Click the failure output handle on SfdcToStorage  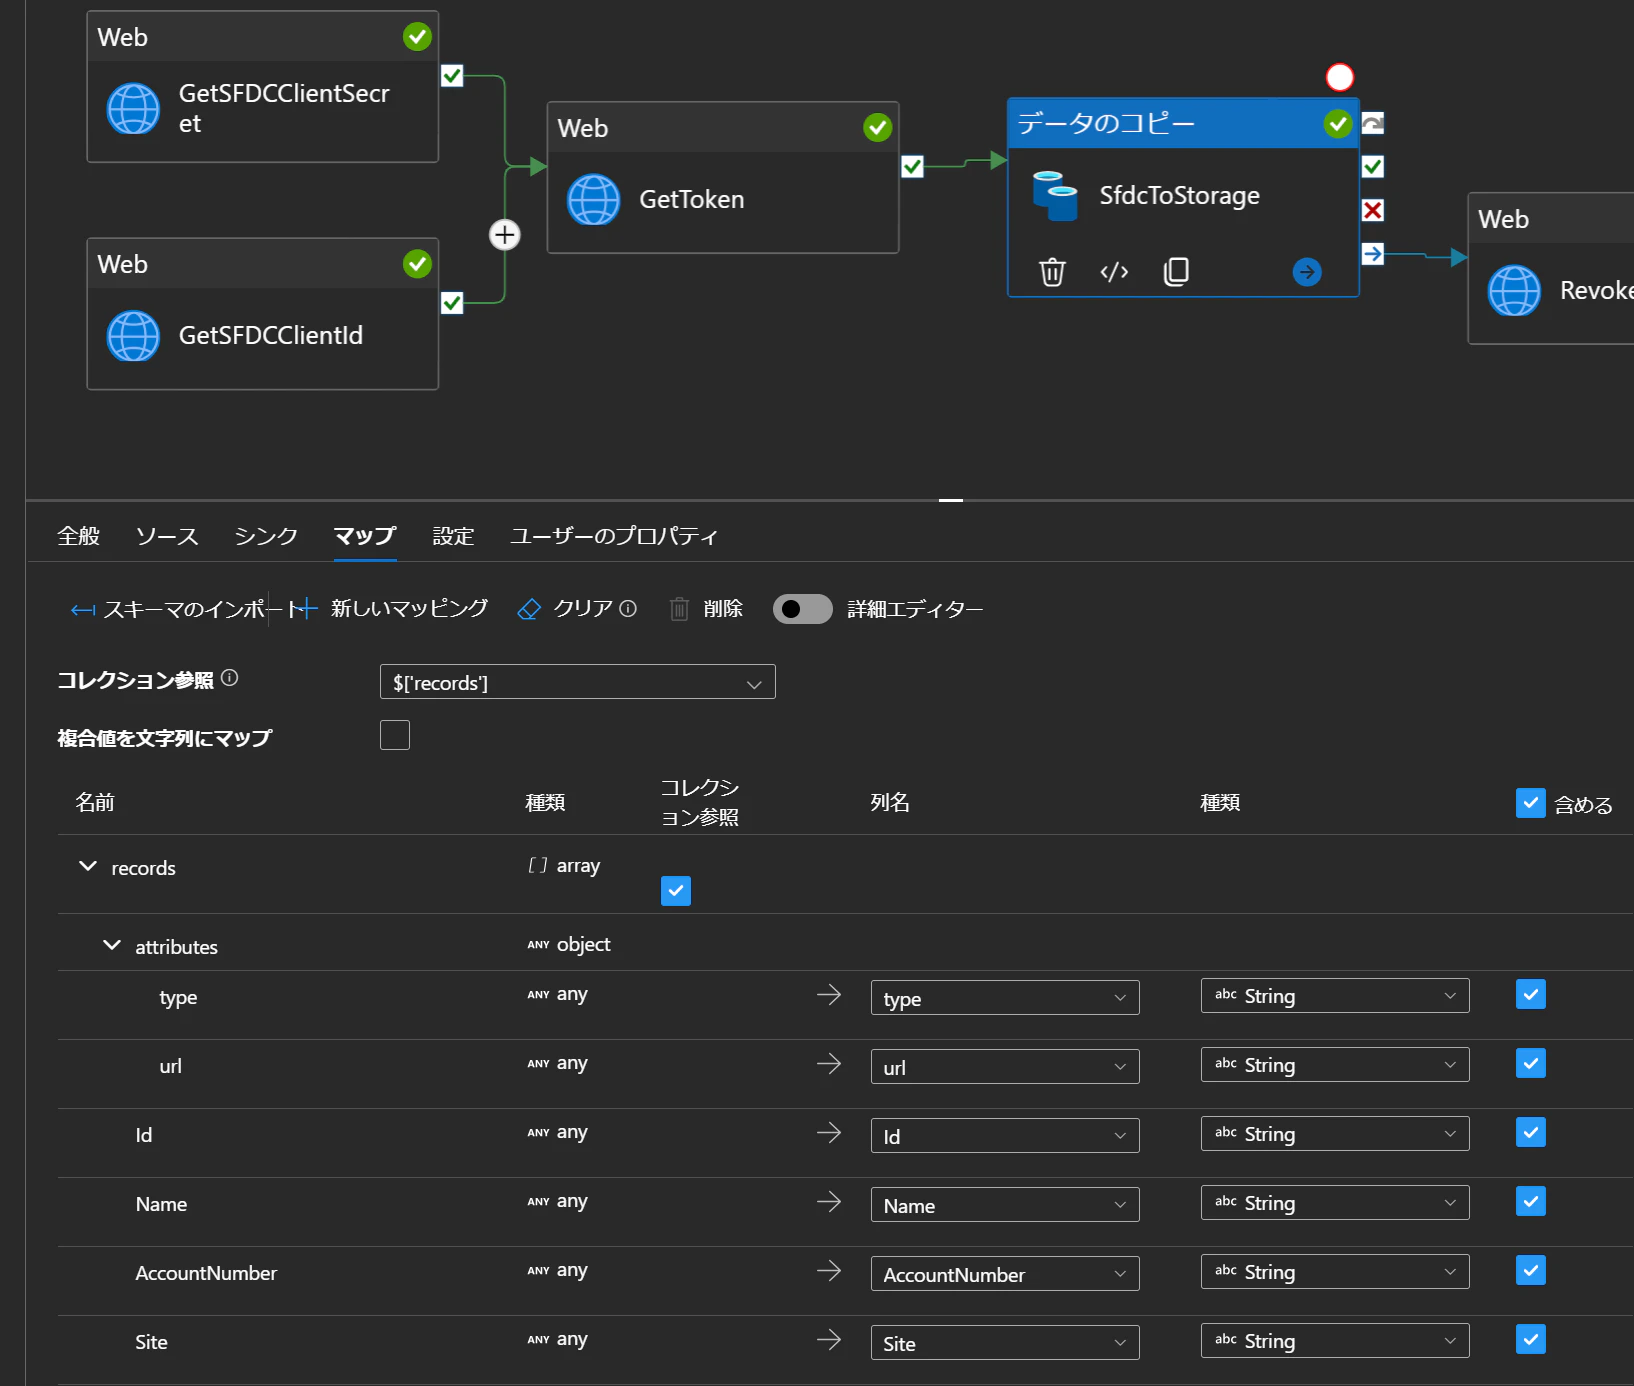pyautogui.click(x=1373, y=210)
